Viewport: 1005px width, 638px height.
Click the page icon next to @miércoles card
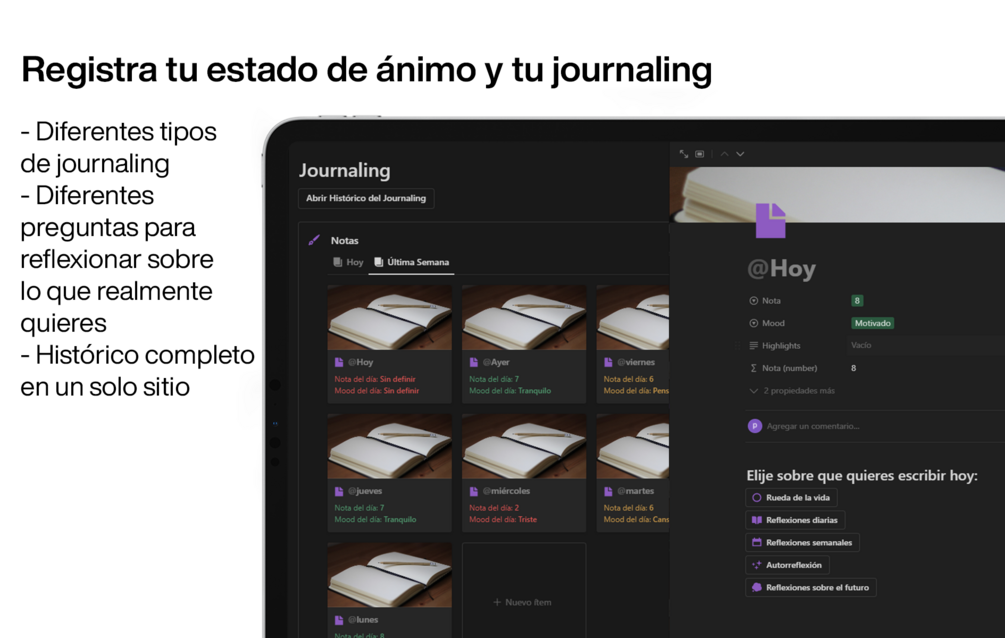tap(474, 491)
